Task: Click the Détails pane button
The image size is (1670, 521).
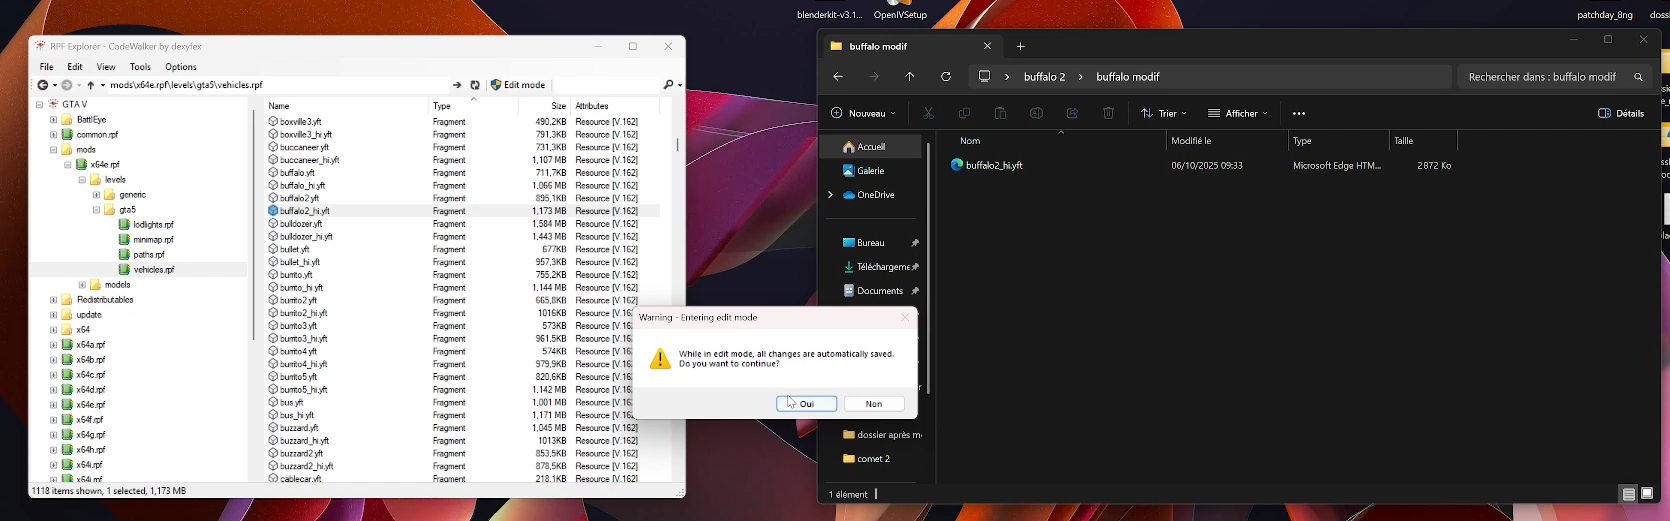Action: click(1621, 113)
